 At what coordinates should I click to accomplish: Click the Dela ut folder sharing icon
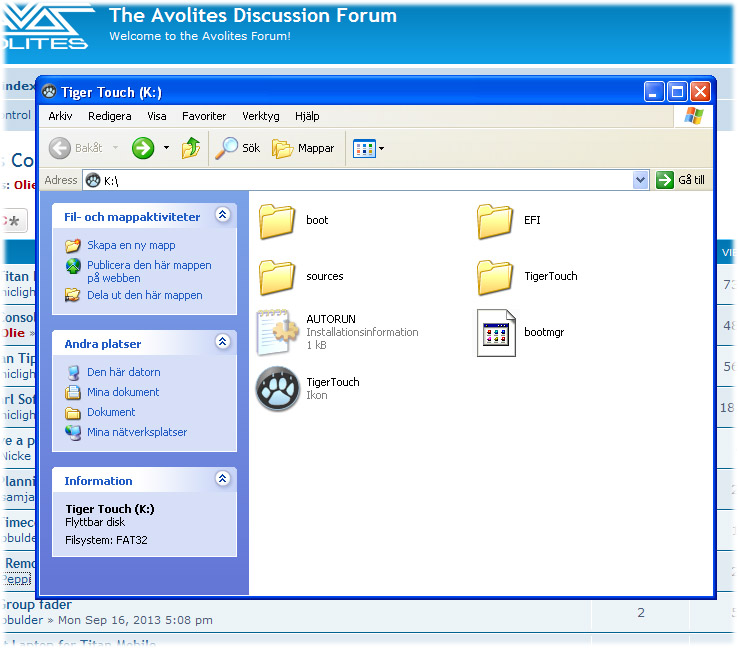coord(72,295)
